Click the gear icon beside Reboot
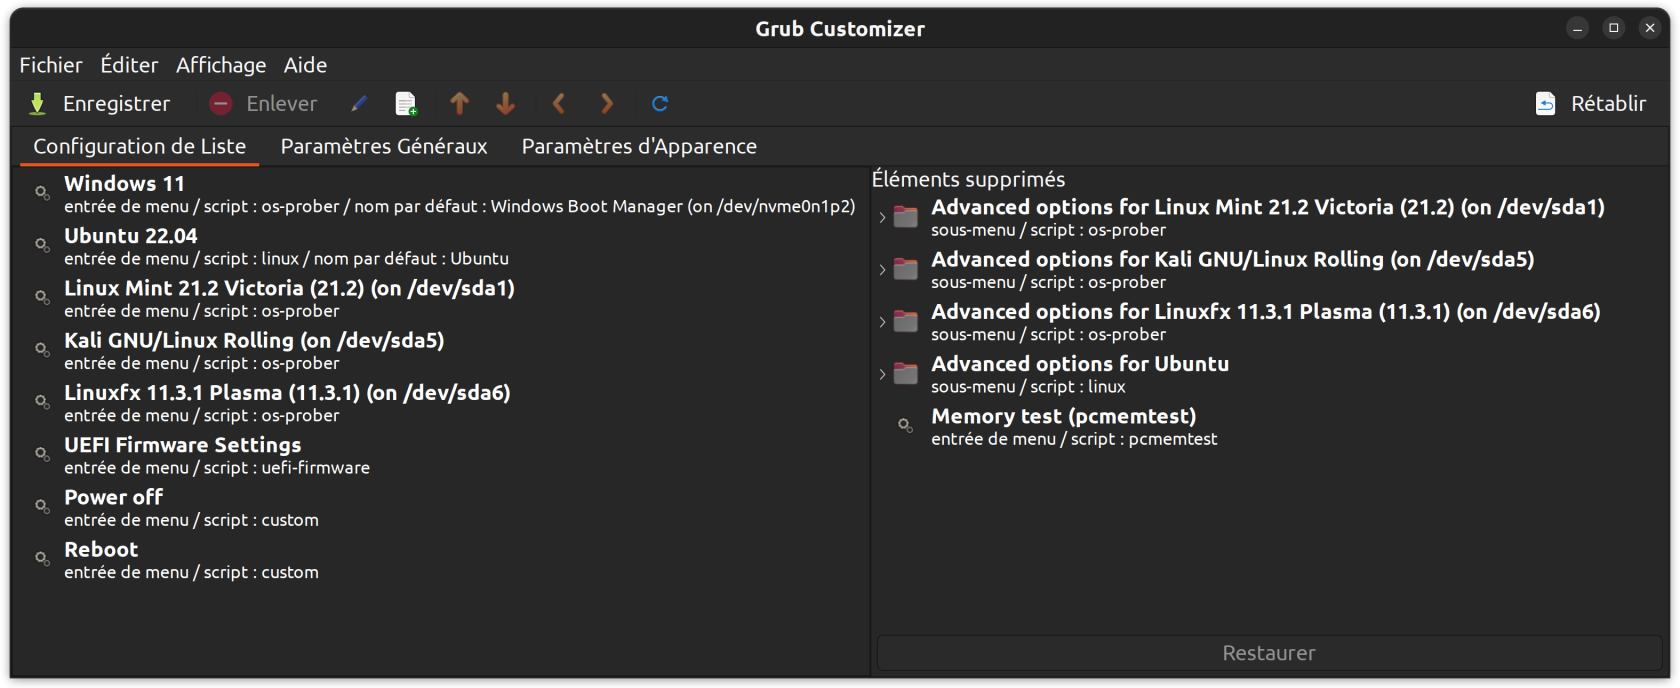 click(x=42, y=559)
